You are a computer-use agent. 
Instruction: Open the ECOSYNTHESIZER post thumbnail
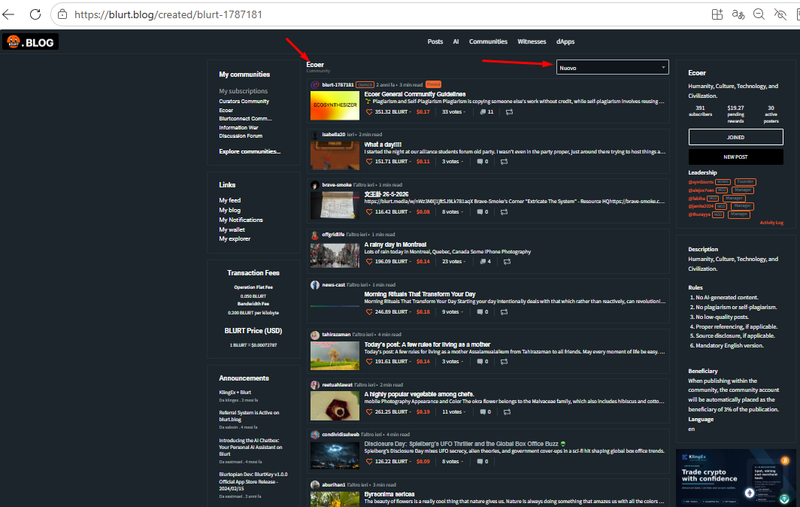[335, 106]
